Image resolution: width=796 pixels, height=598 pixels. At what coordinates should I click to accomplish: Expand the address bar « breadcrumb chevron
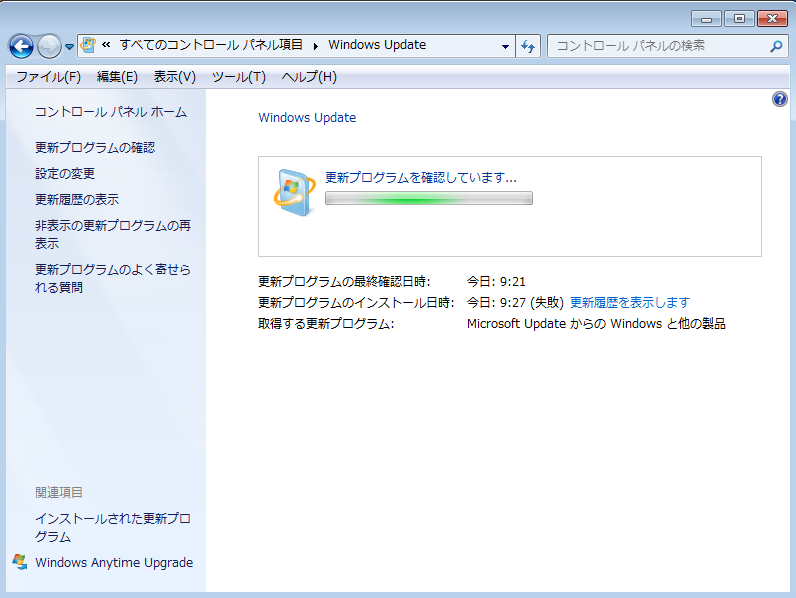tap(106, 45)
